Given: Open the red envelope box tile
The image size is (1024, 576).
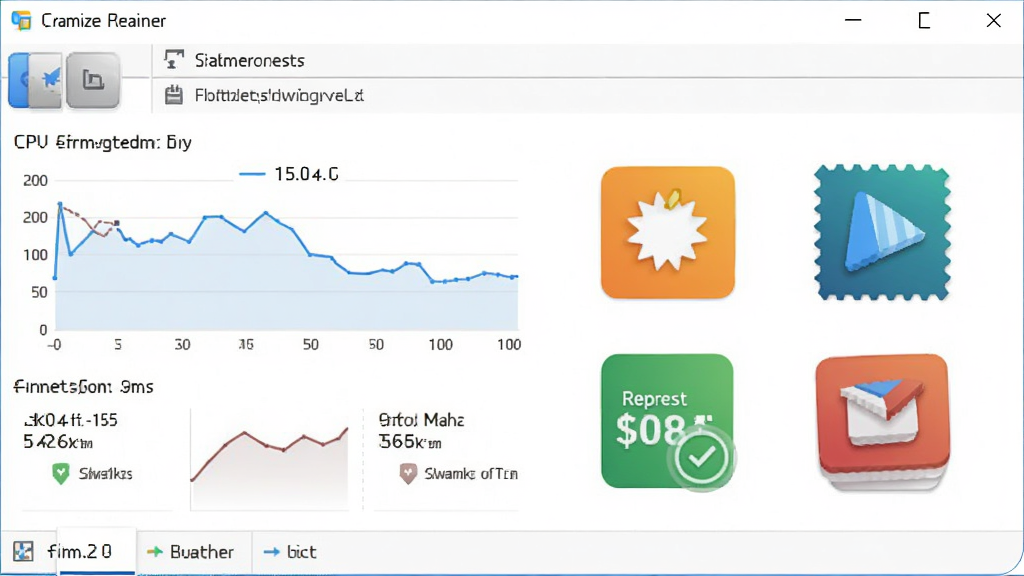Looking at the screenshot, I should (x=882, y=422).
